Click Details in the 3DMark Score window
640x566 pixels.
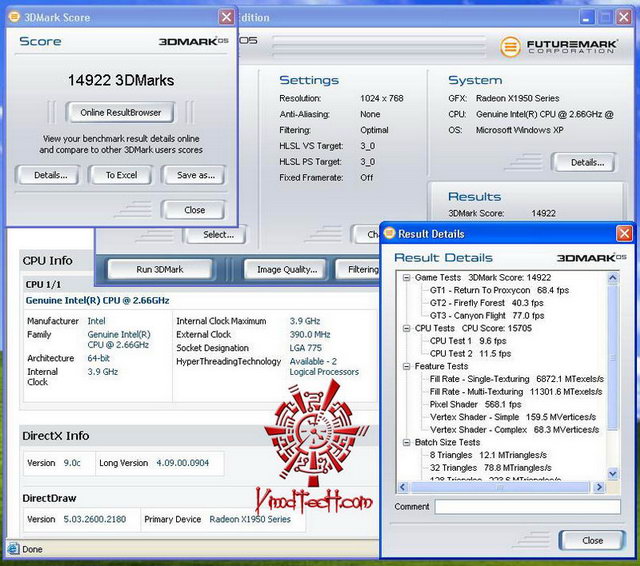(x=50, y=175)
